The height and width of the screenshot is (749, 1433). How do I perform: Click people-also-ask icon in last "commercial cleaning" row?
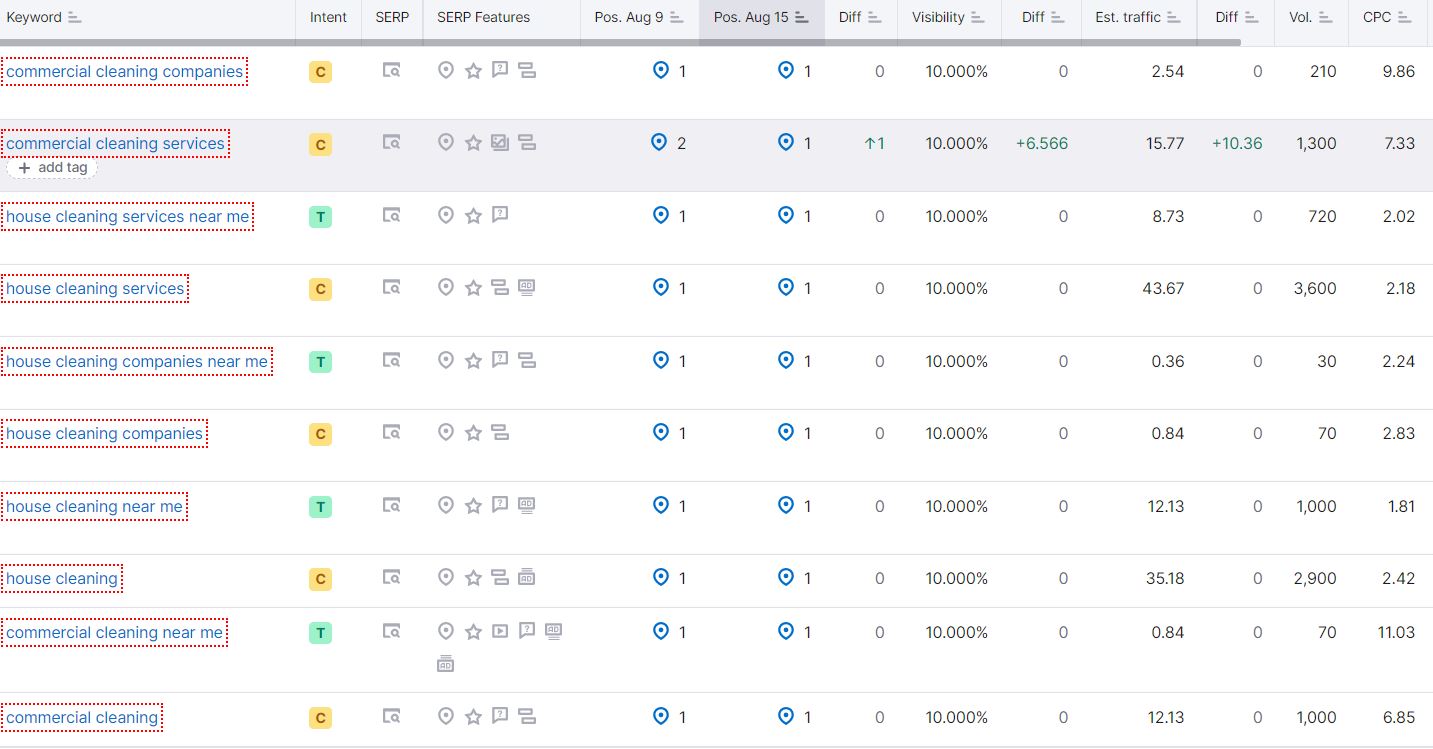coord(500,716)
